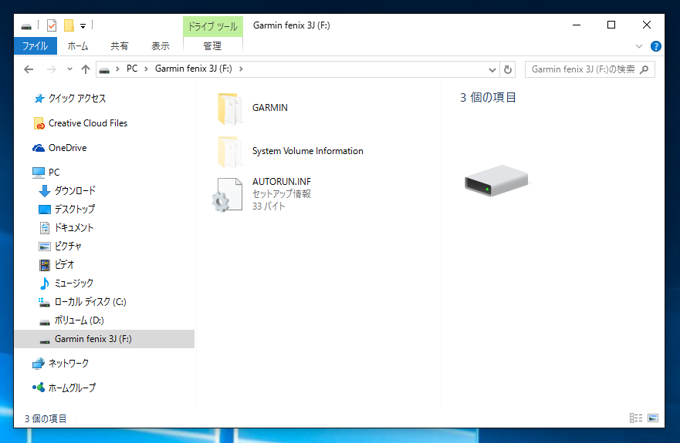Click the drive icon in the address bar
The width and height of the screenshot is (680, 443).
click(104, 70)
